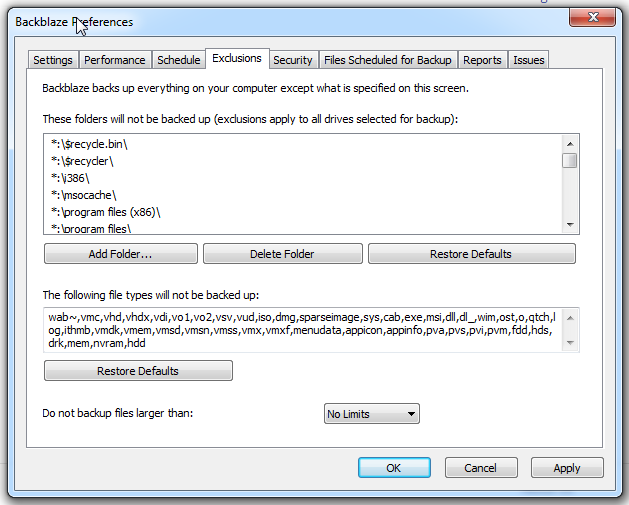Switch to the Reports tab
Screen dimensions: 629x505
482,60
